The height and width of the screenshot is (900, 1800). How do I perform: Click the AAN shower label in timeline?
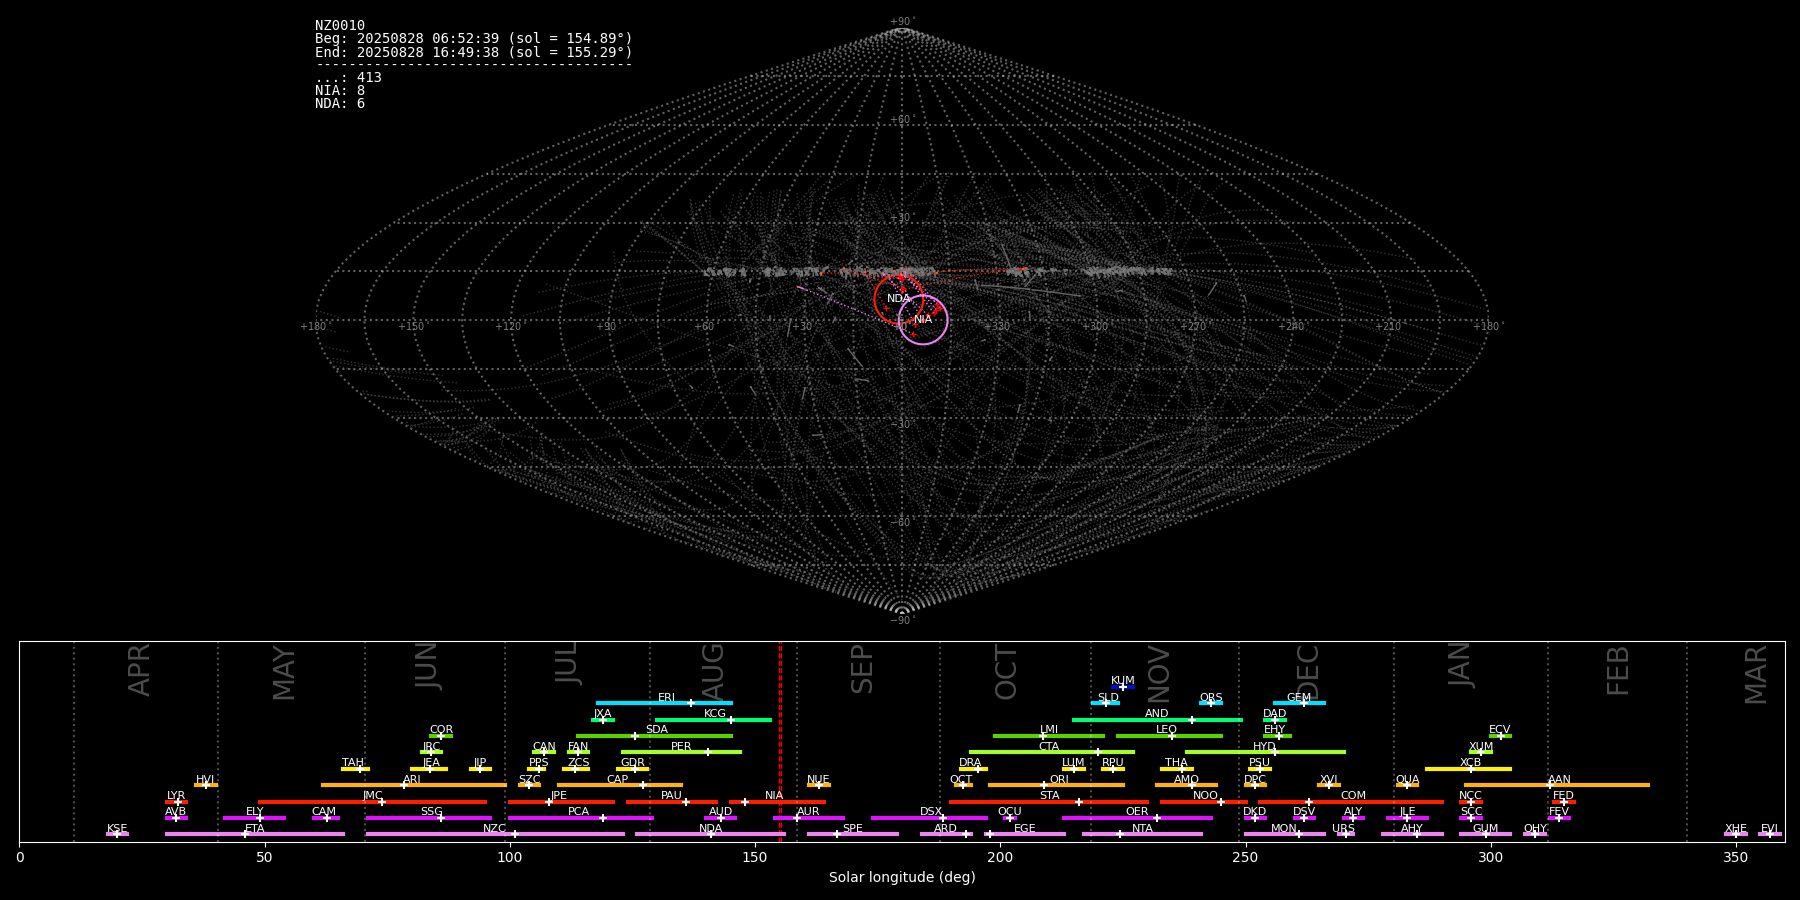pos(1559,780)
